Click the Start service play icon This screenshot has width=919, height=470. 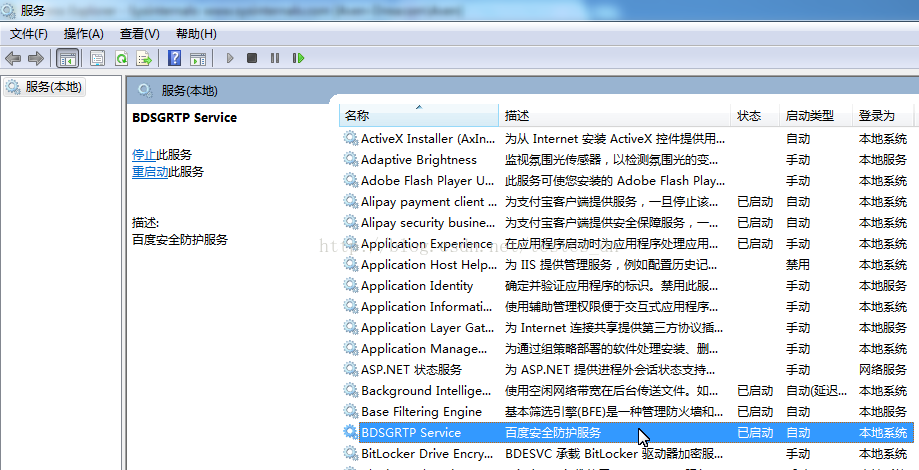point(230,58)
